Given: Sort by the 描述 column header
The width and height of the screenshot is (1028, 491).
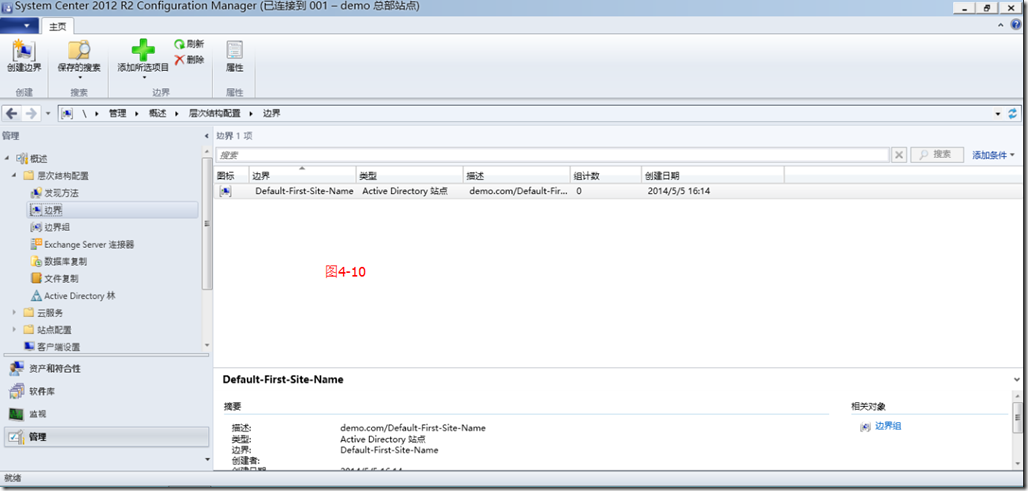Looking at the screenshot, I should point(517,175).
